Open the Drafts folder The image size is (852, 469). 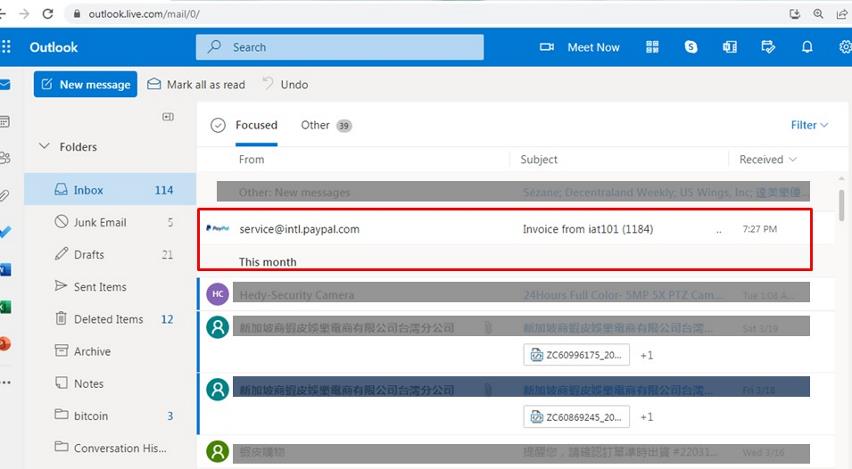click(x=110, y=254)
